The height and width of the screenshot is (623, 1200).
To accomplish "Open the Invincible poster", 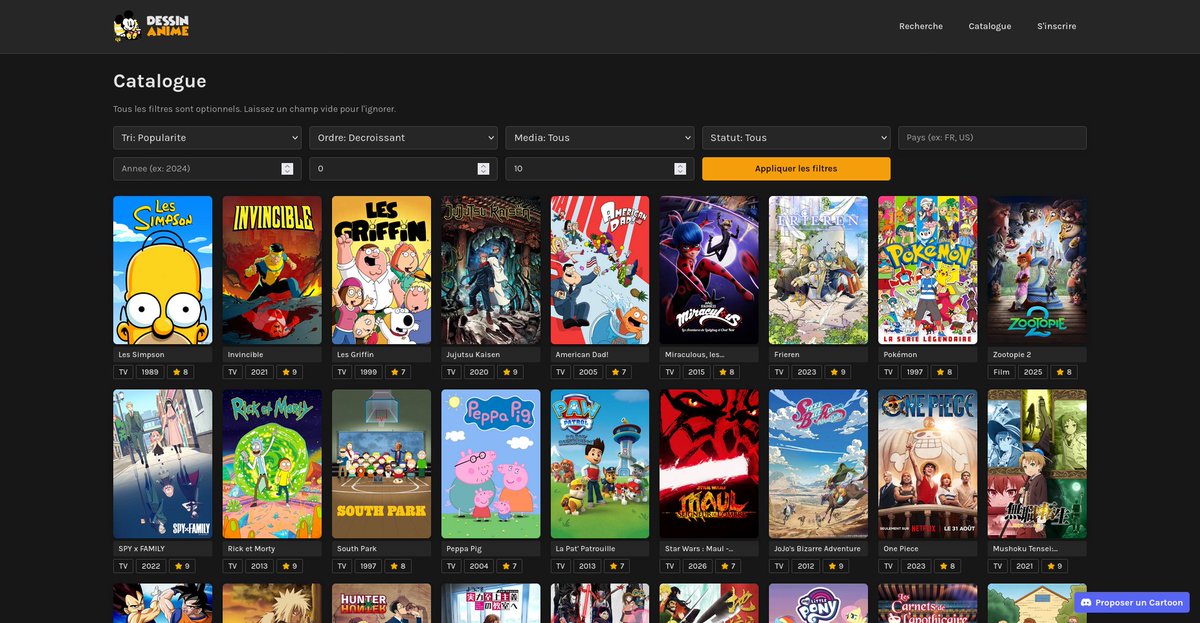I will pyautogui.click(x=272, y=270).
